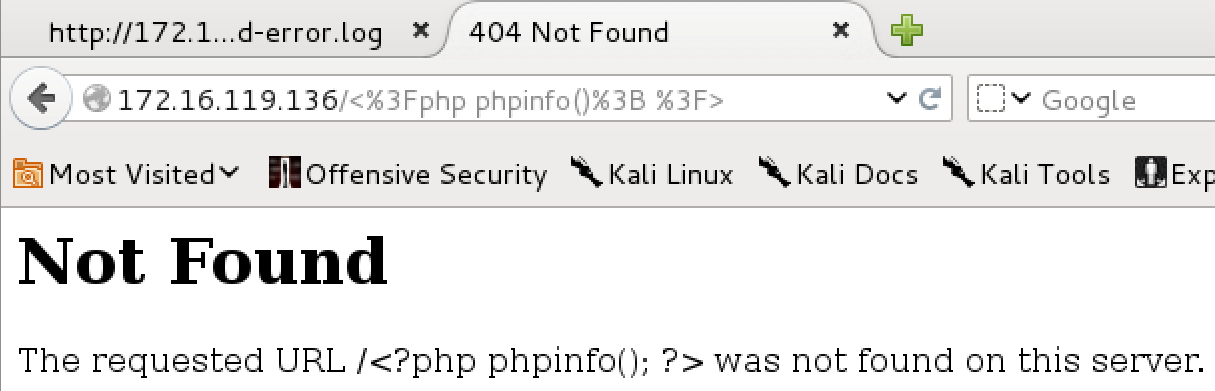Click the back navigation arrow button
This screenshot has height=391, width=1215.
[x=40, y=98]
